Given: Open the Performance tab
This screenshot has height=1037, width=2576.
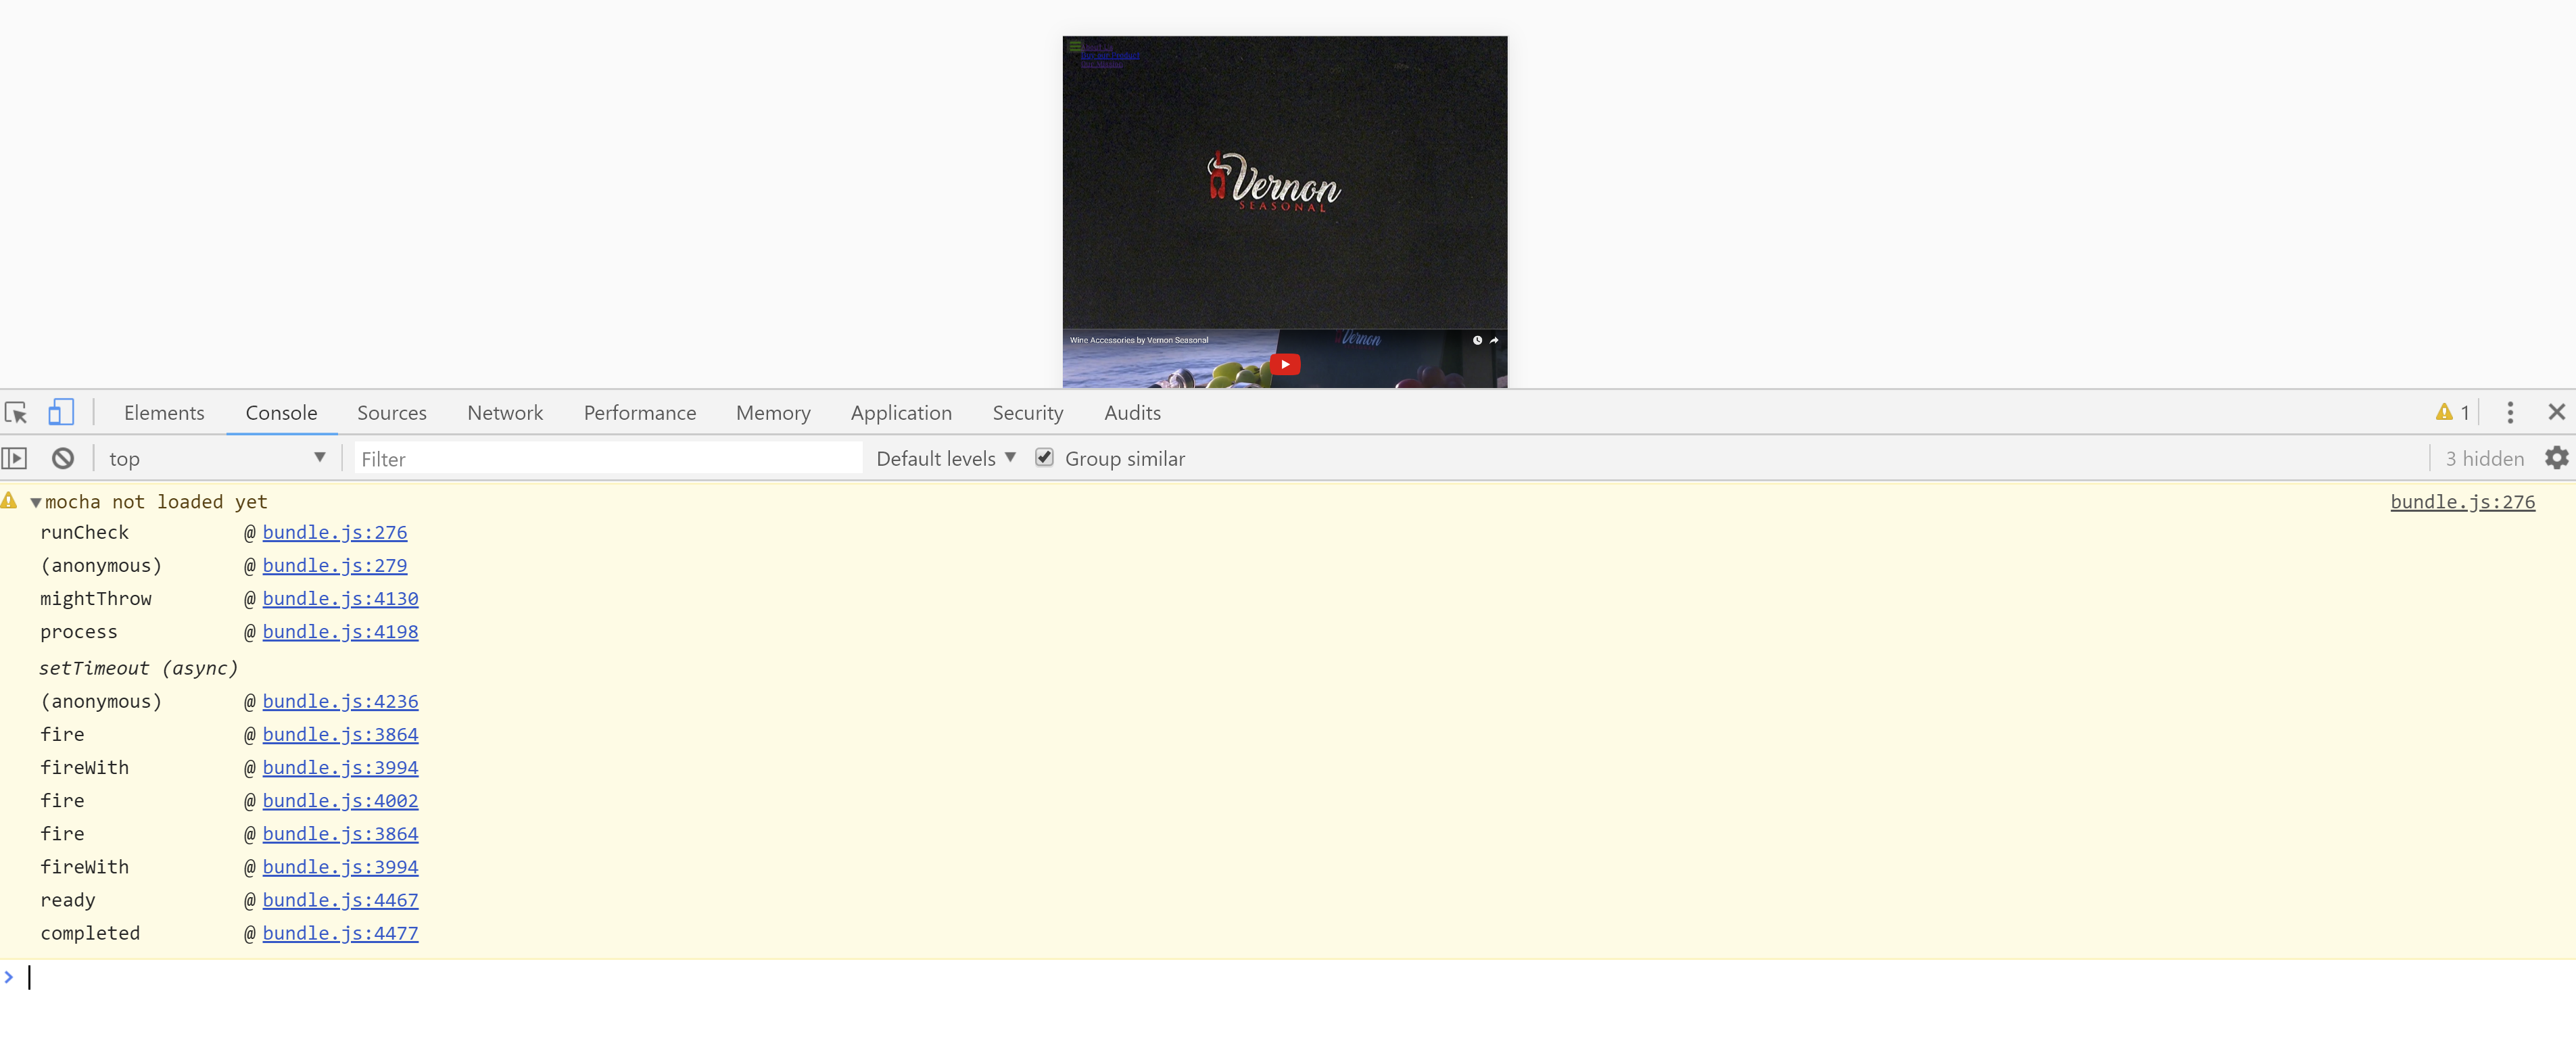Looking at the screenshot, I should (x=640, y=412).
